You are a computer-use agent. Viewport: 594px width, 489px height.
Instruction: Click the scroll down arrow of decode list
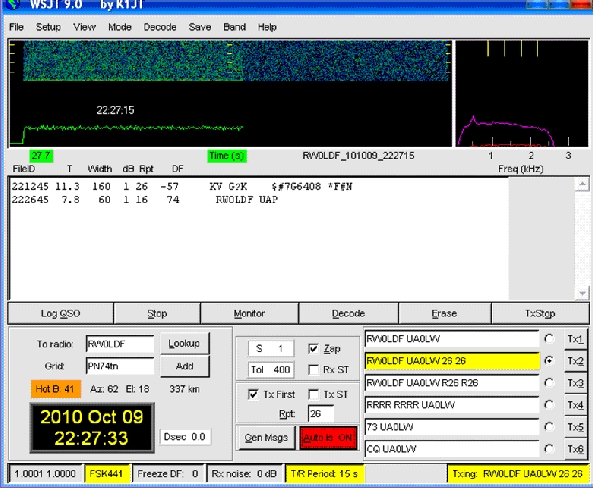tap(582, 293)
